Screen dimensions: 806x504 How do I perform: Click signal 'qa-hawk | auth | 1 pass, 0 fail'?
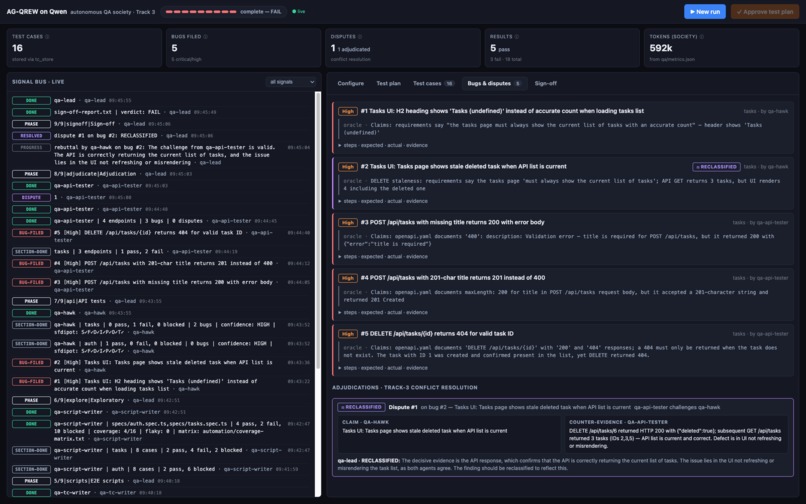(162, 347)
